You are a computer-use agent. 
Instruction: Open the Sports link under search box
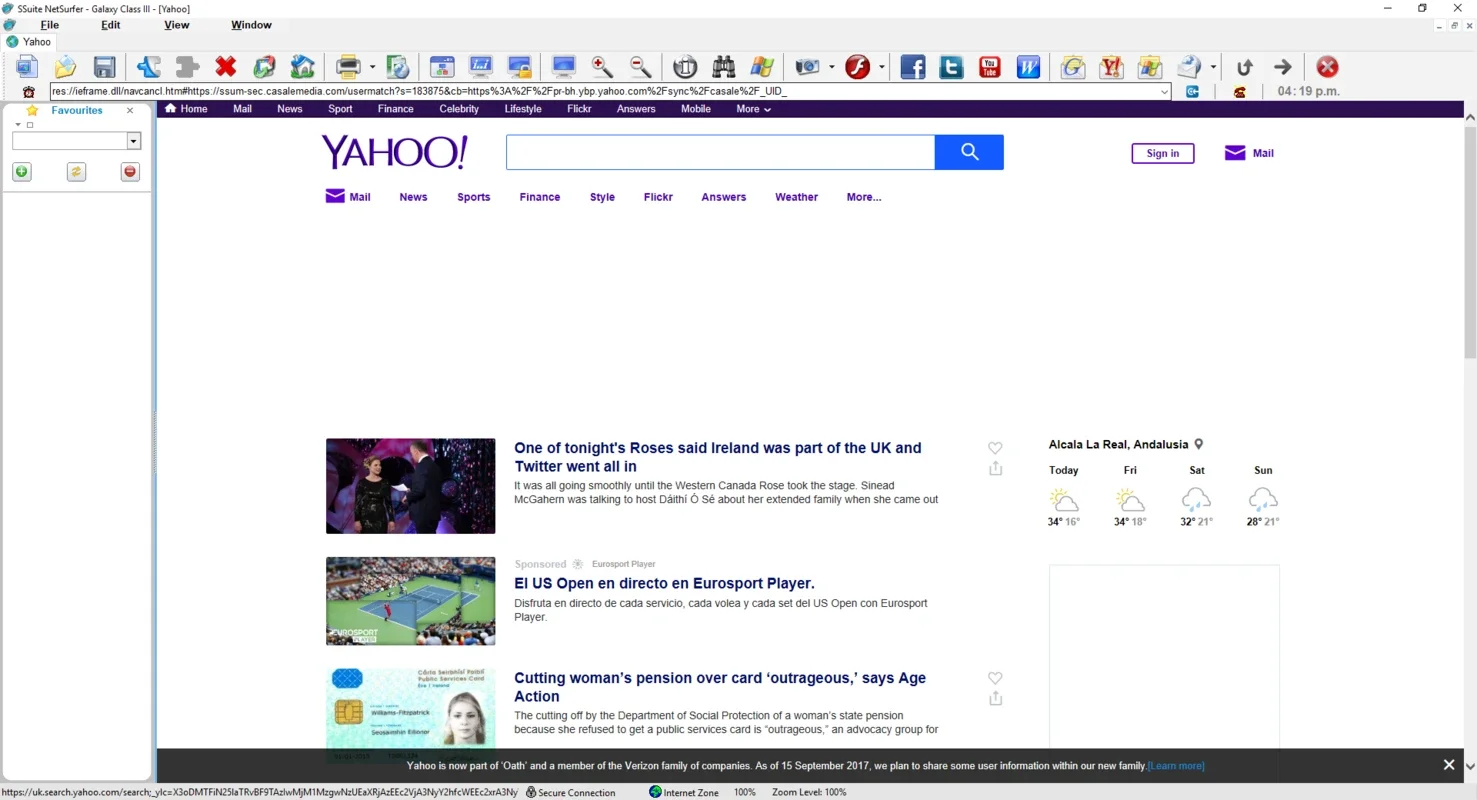(473, 197)
